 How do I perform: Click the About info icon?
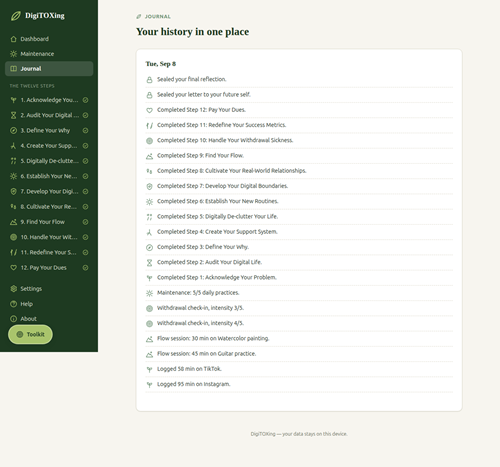click(x=13, y=319)
